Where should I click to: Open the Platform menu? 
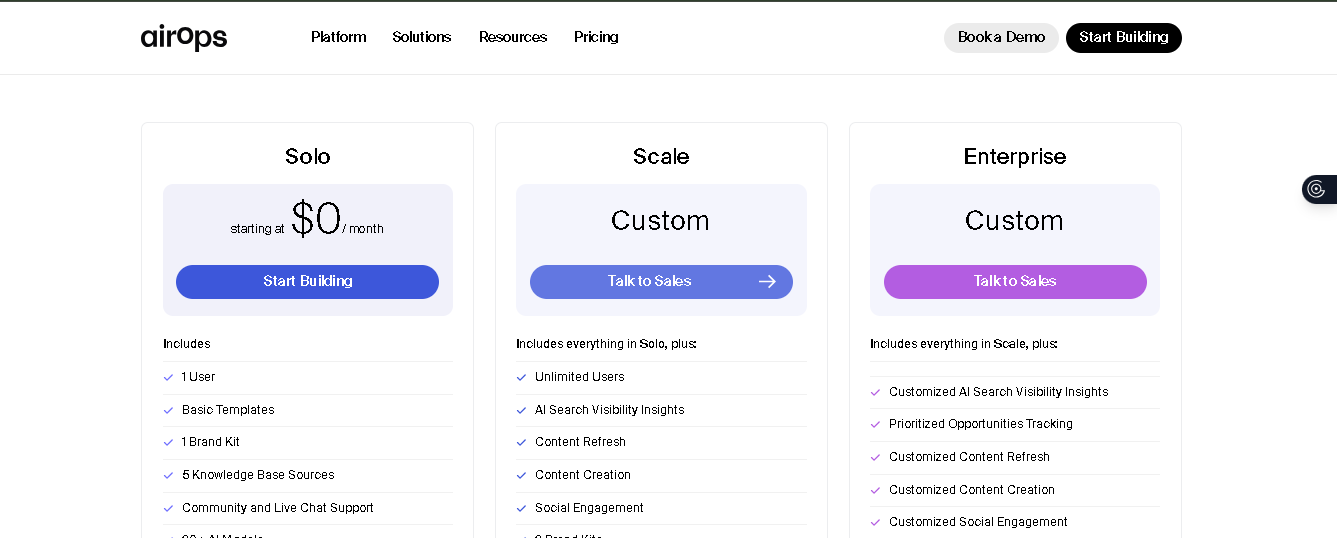coord(338,37)
